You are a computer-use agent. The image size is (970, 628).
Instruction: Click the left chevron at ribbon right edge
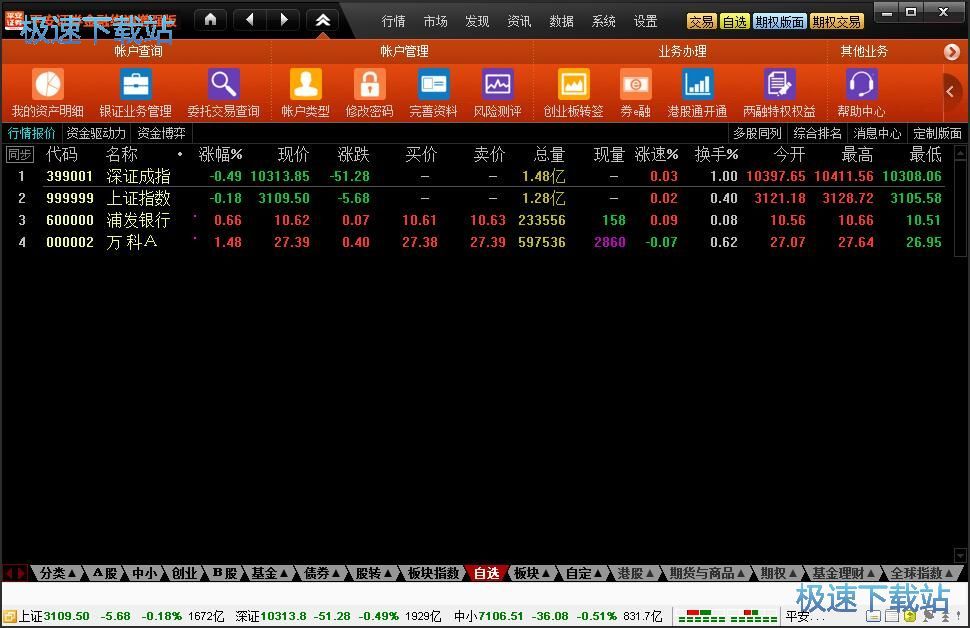coord(951,92)
